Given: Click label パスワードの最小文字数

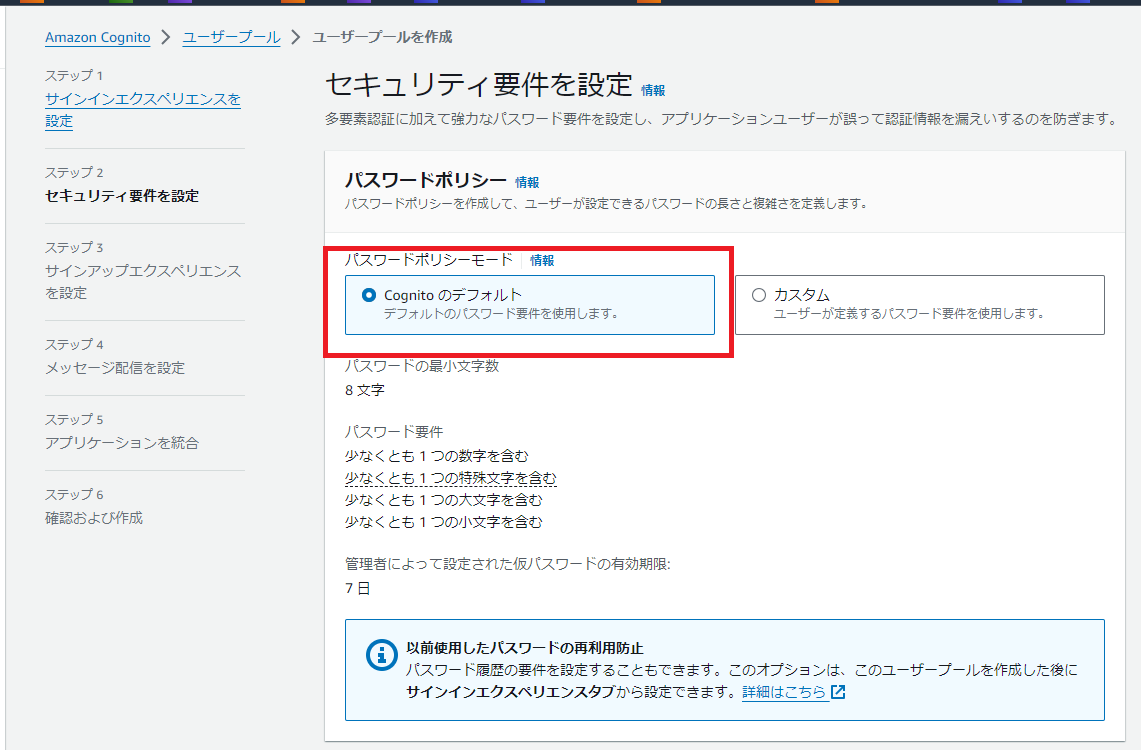Looking at the screenshot, I should [422, 366].
